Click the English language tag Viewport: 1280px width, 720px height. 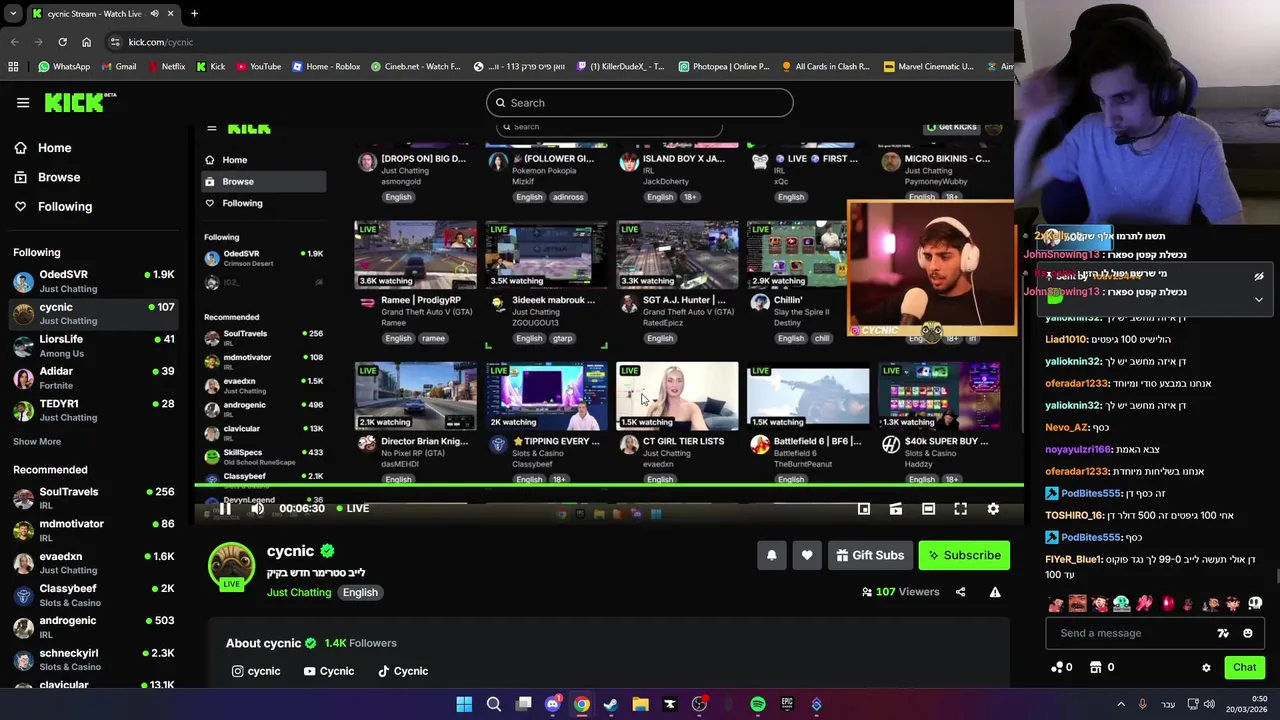point(360,592)
